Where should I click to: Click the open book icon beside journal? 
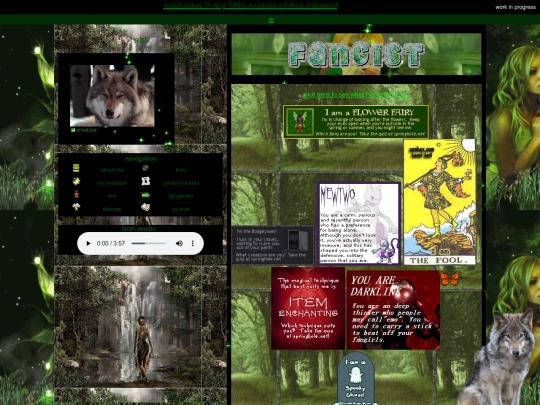pos(145,207)
